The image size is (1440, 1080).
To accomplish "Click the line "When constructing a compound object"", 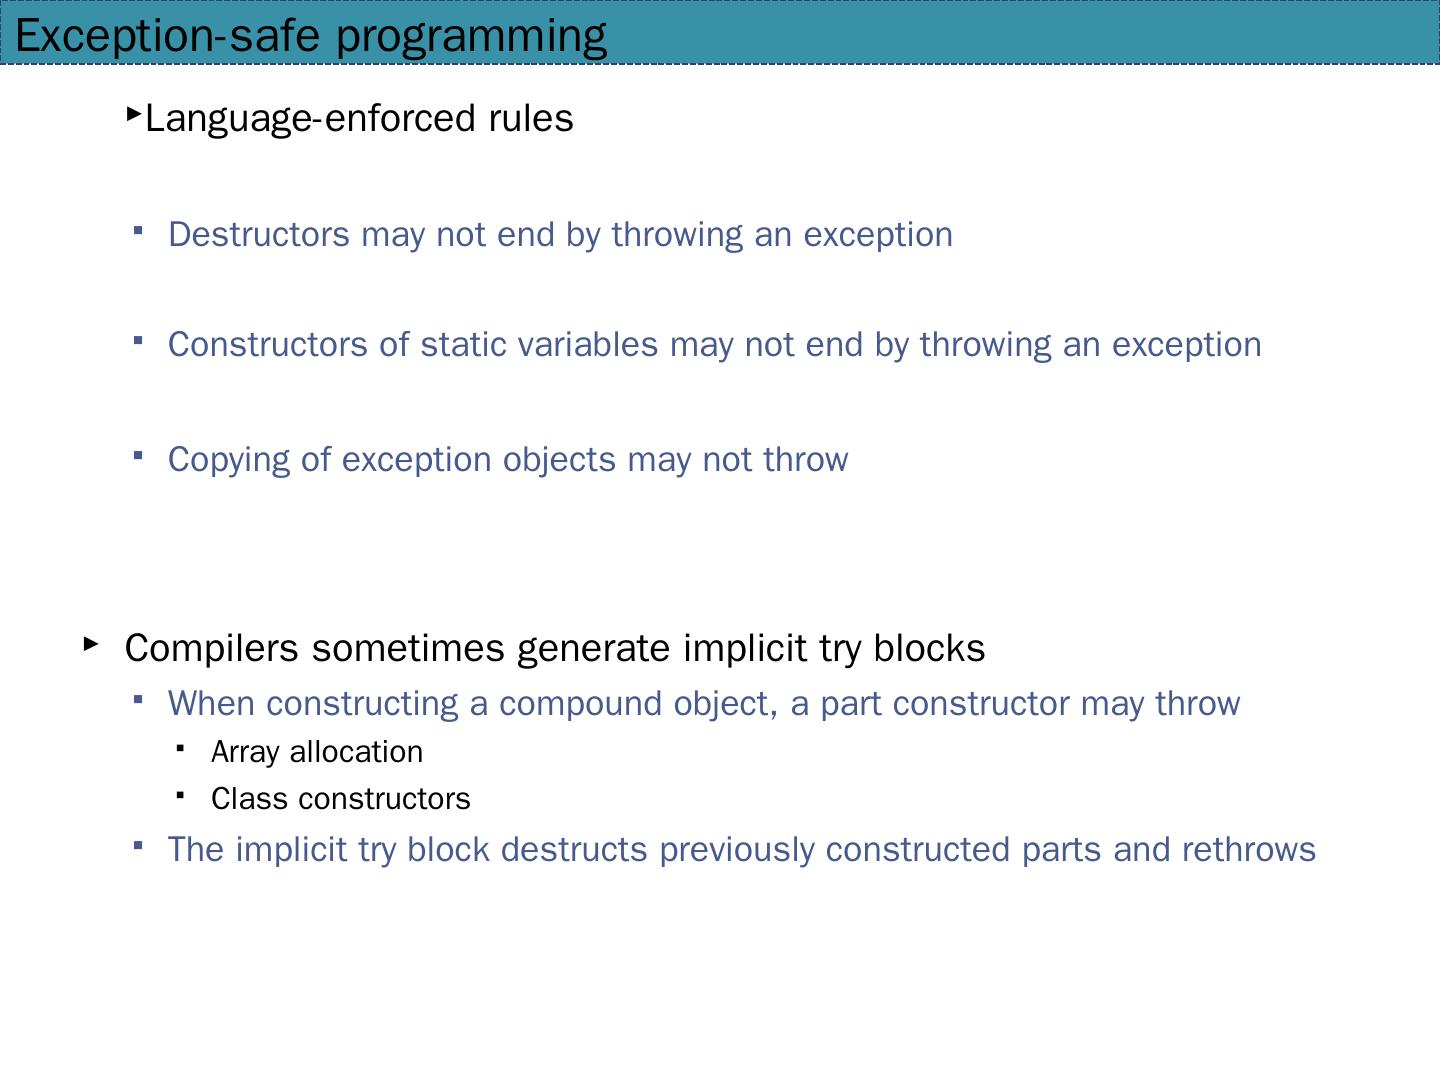I will tap(703, 704).
